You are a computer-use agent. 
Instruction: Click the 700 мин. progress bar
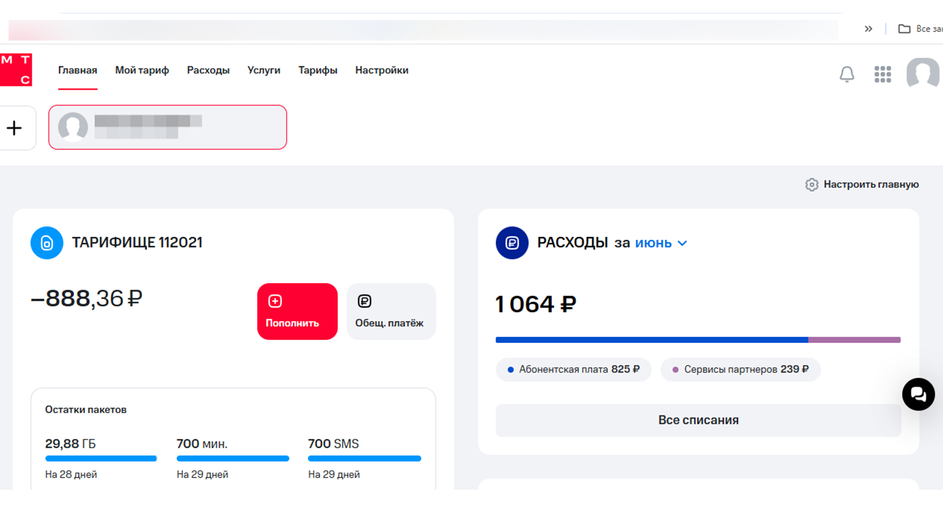tap(233, 458)
